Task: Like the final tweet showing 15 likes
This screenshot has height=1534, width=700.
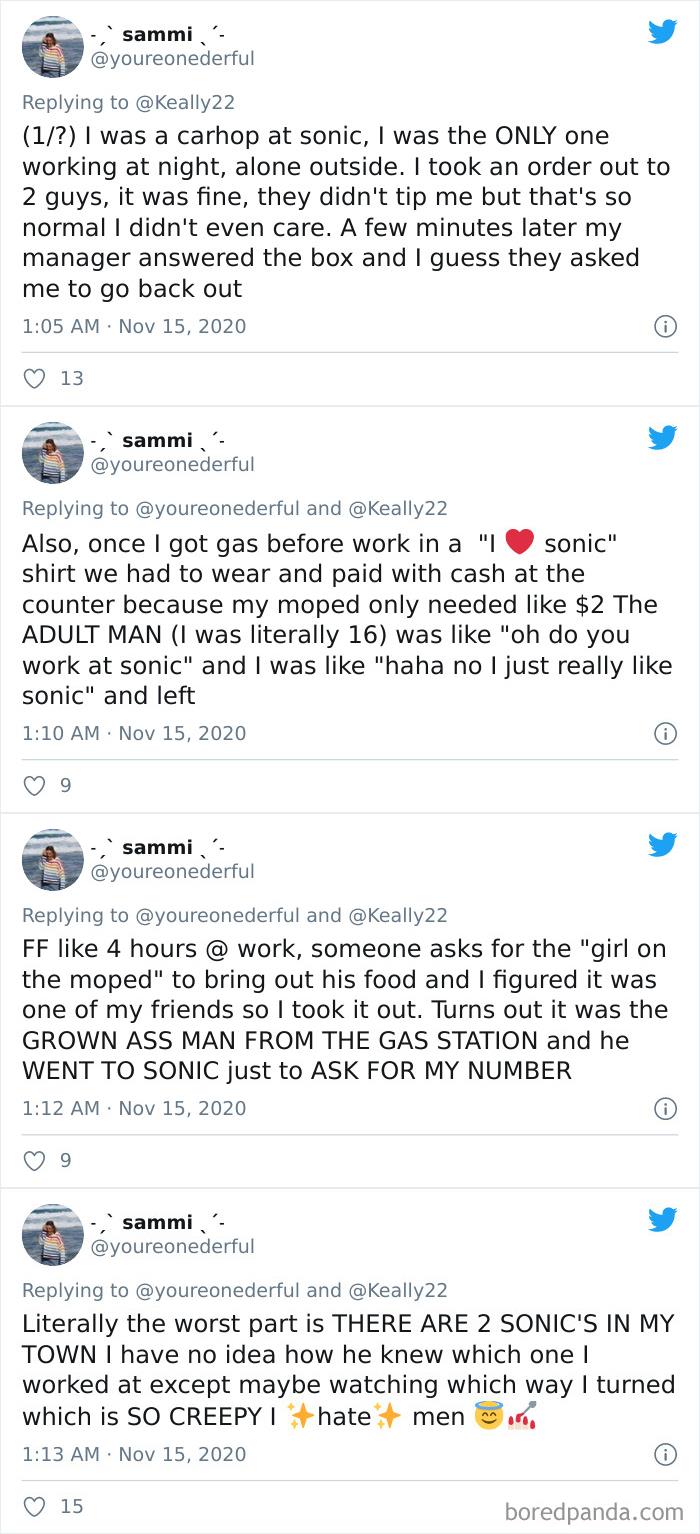Action: [x=33, y=1506]
